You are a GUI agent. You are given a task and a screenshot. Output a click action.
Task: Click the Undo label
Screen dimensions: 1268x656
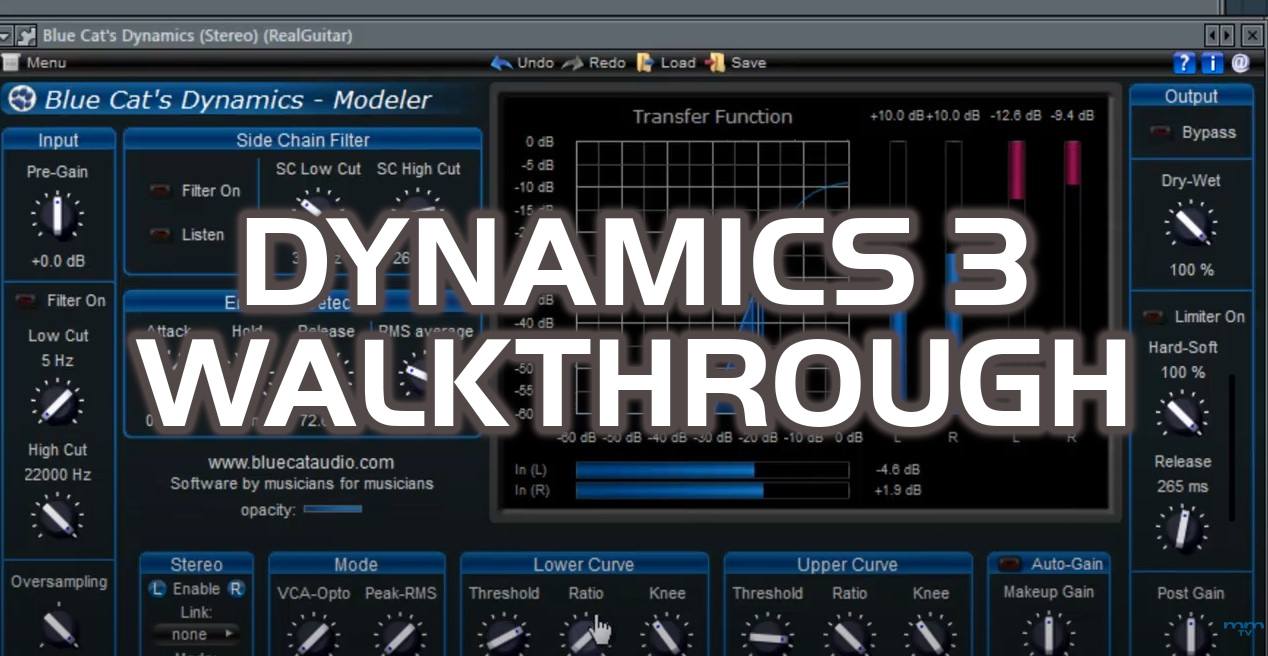[x=535, y=63]
